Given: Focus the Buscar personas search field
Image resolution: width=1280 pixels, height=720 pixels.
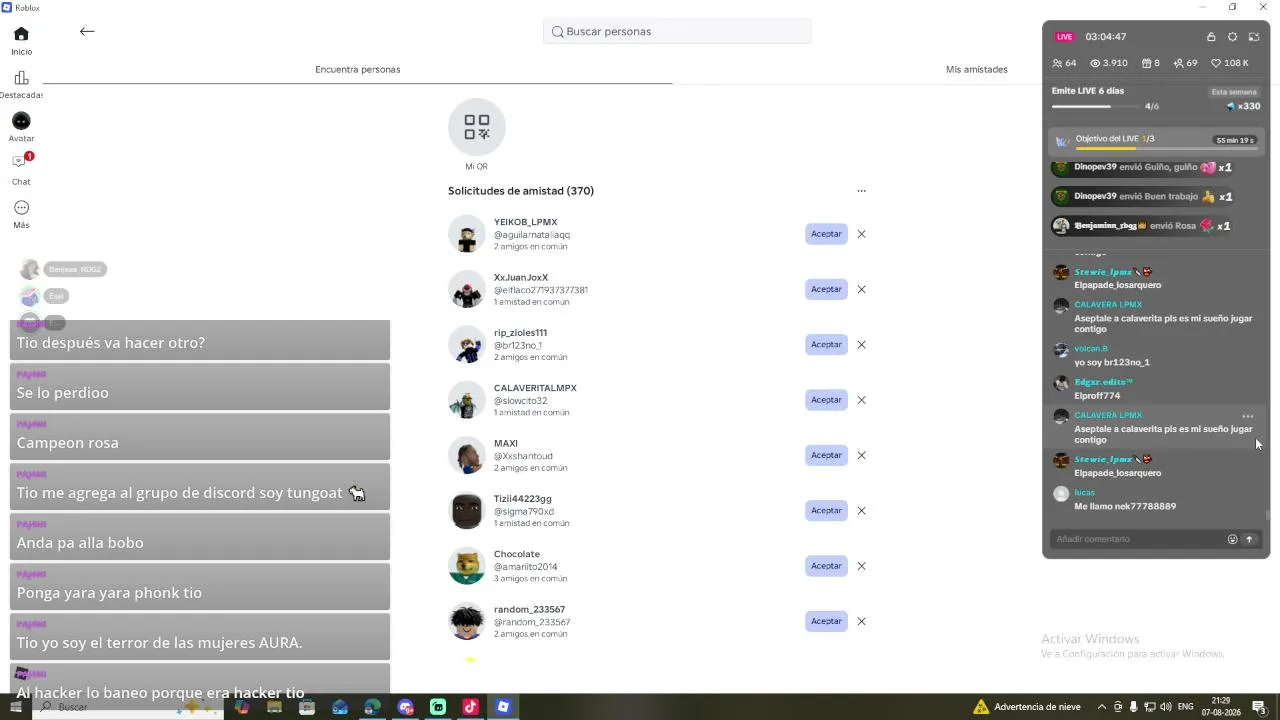Looking at the screenshot, I should click(x=677, y=31).
